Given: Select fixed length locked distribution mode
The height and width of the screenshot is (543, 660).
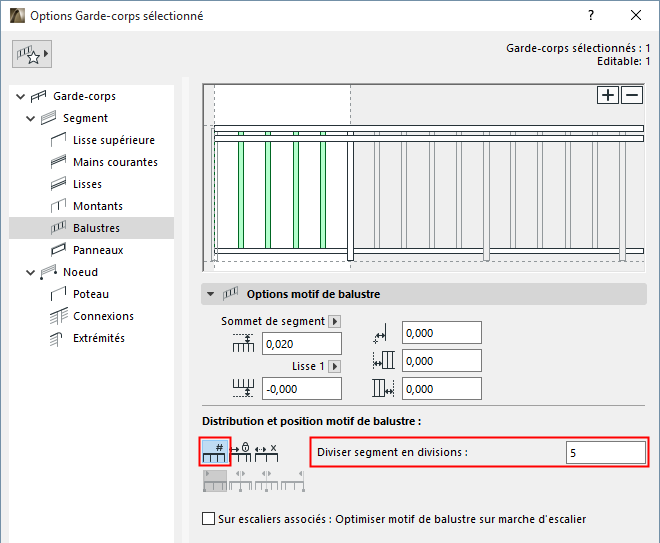Looking at the screenshot, I should pyautogui.click(x=241, y=452).
